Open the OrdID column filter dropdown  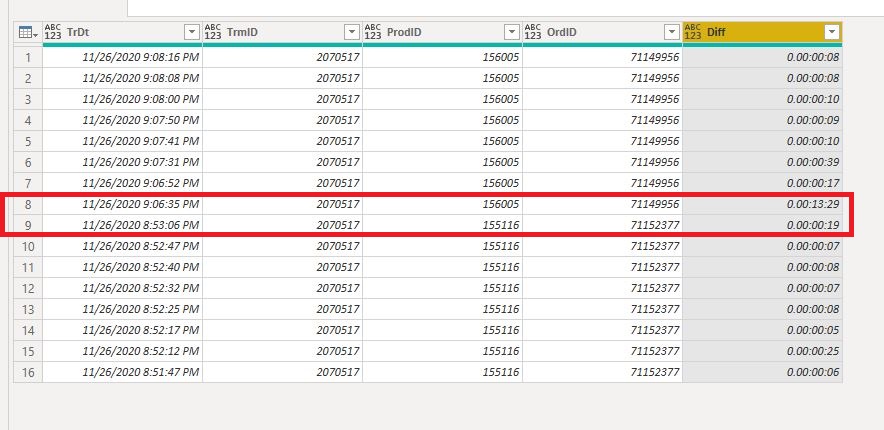pyautogui.click(x=672, y=33)
